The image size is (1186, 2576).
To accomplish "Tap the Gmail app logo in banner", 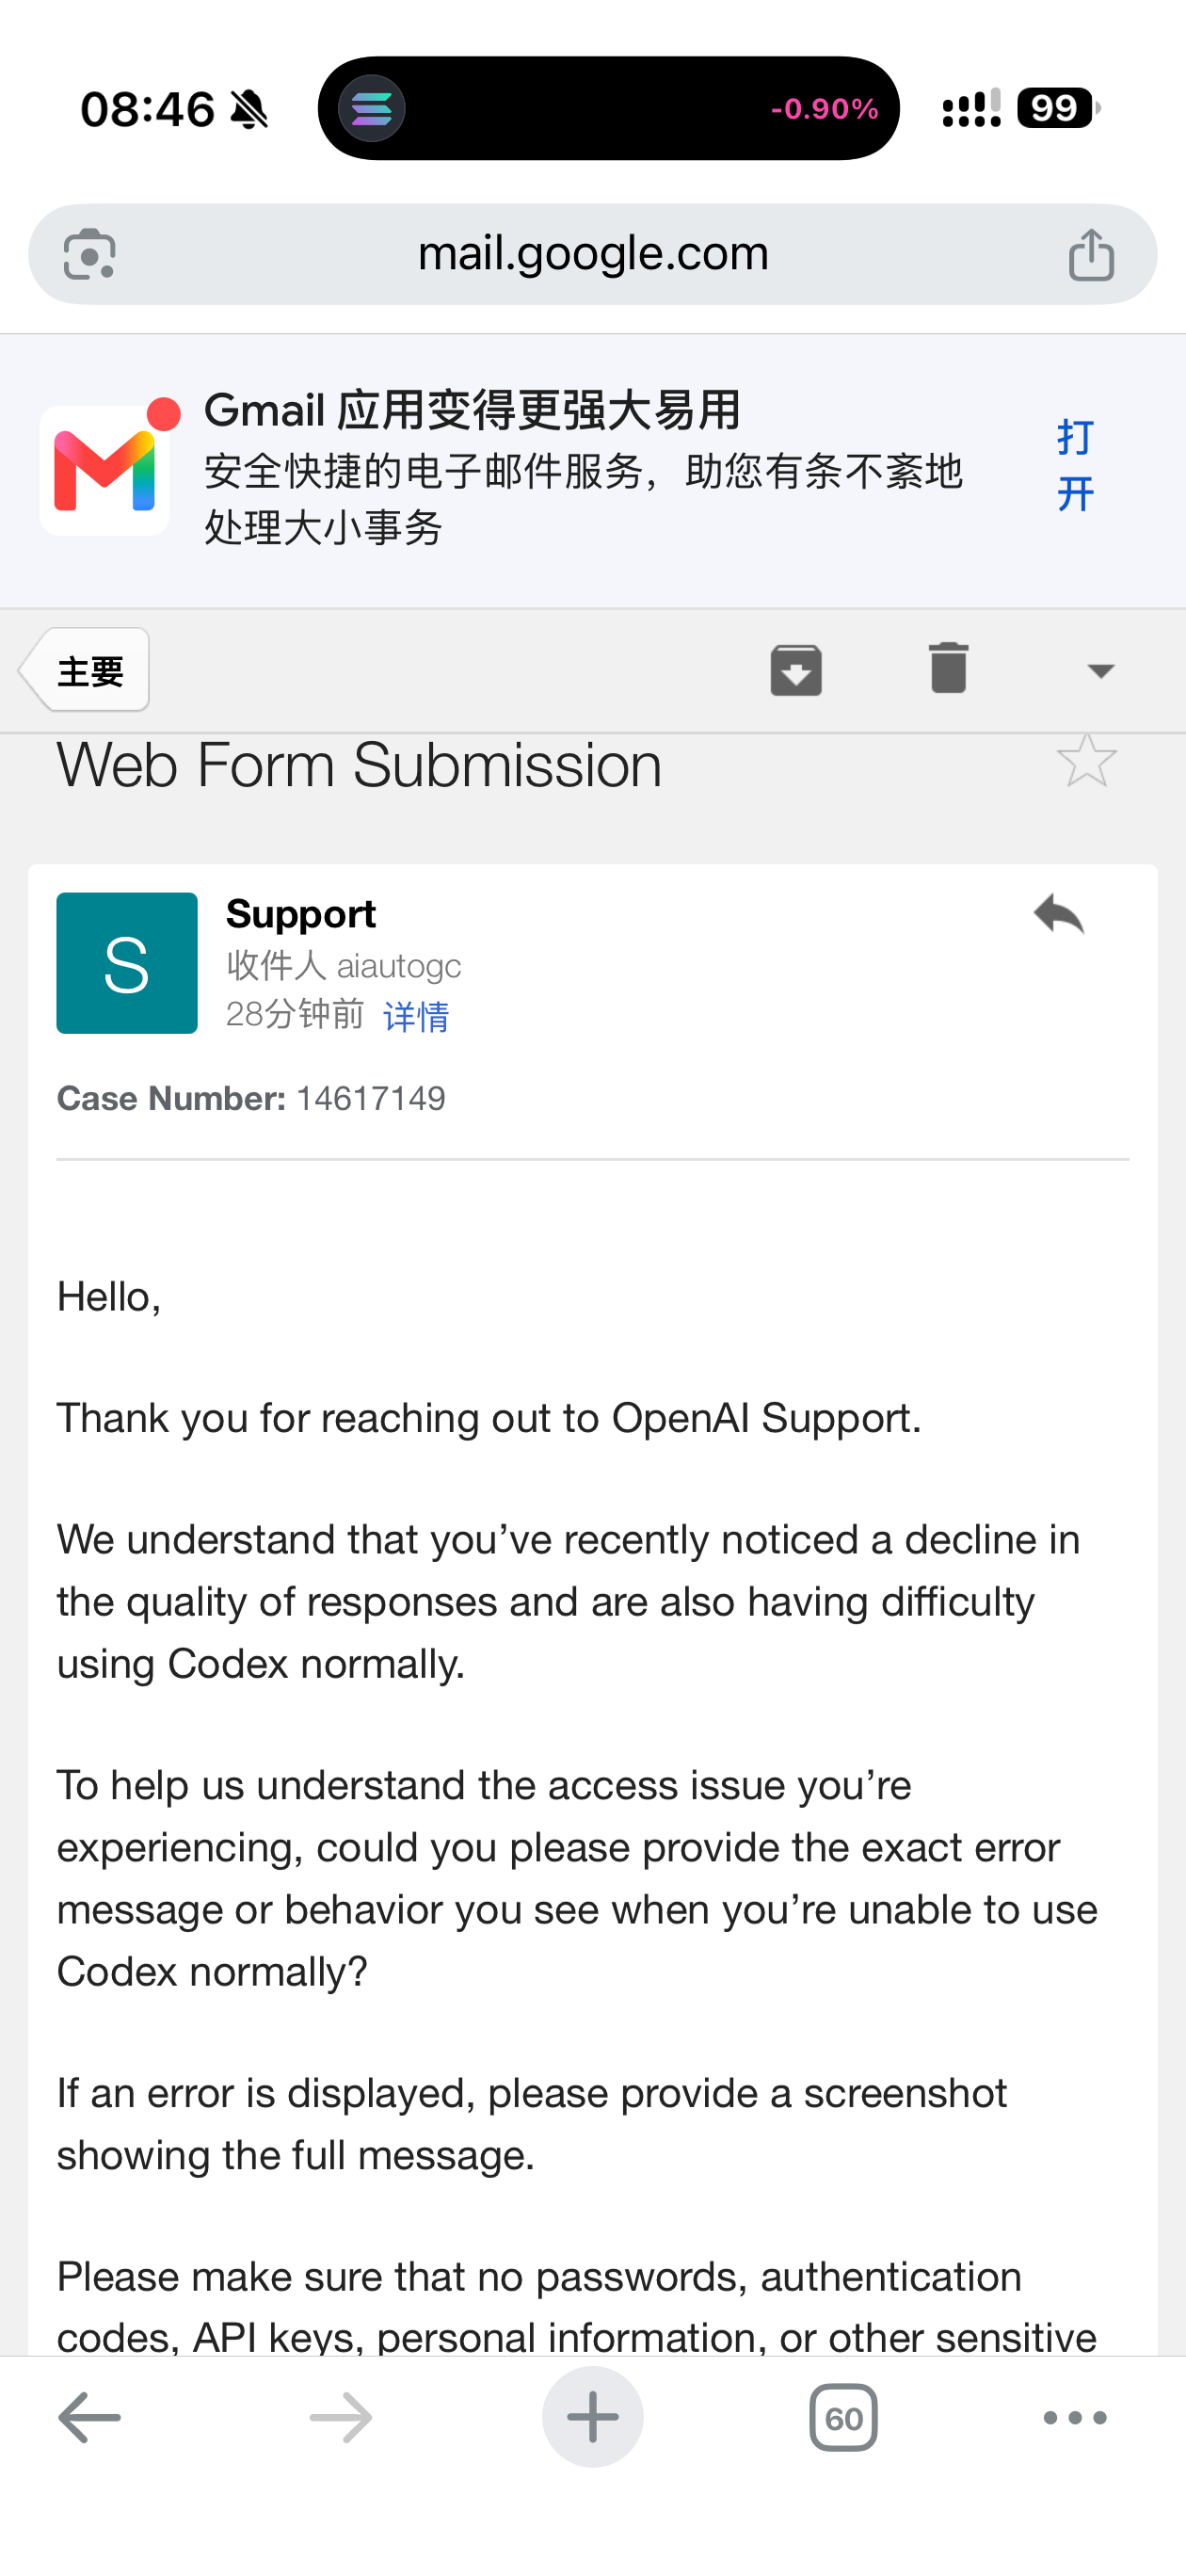I will [x=105, y=470].
